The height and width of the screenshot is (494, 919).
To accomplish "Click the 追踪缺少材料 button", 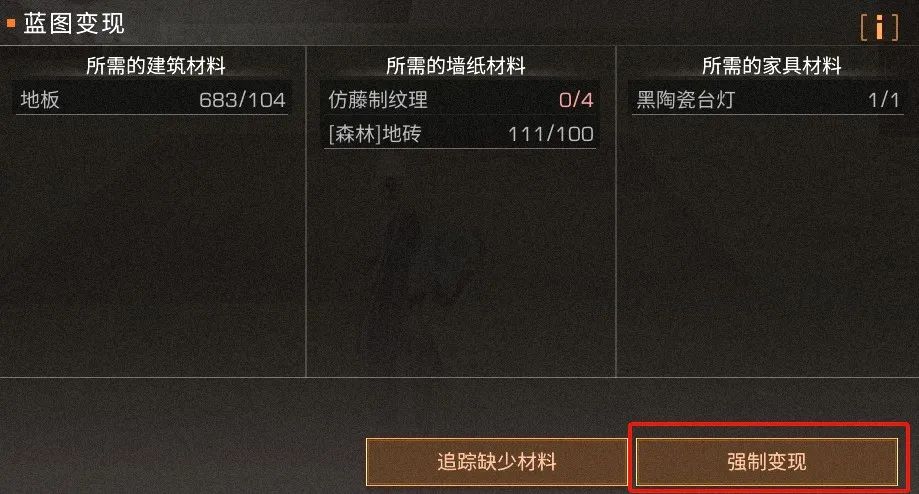I will pos(496,462).
